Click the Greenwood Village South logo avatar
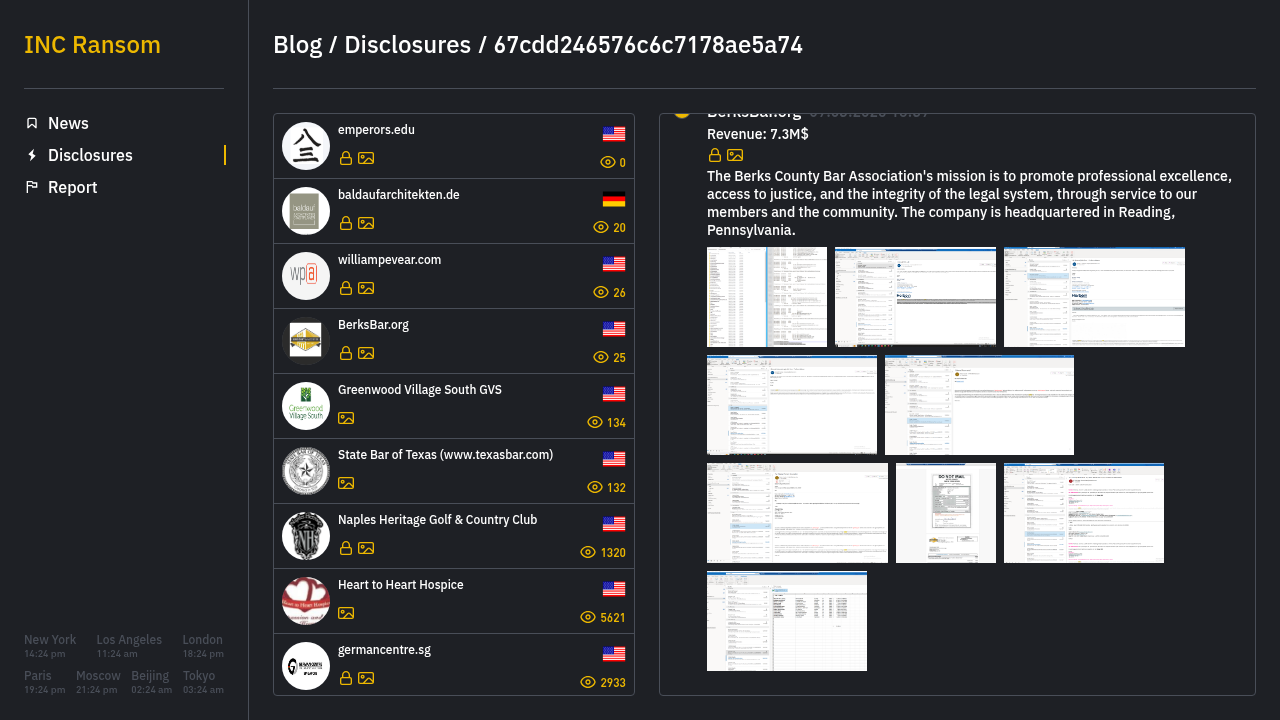 tap(306, 406)
